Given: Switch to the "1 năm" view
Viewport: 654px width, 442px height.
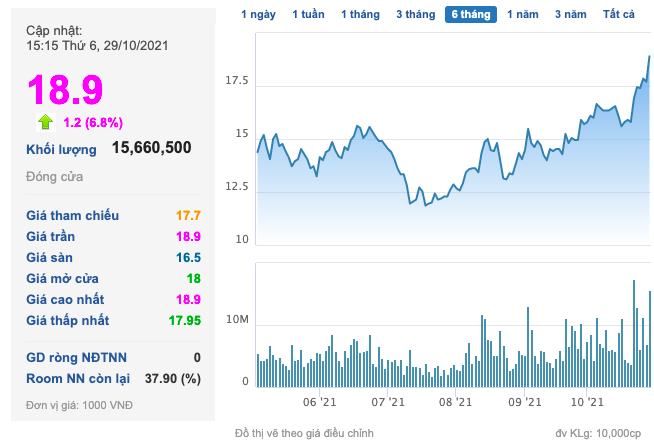Looking at the screenshot, I should (x=523, y=15).
